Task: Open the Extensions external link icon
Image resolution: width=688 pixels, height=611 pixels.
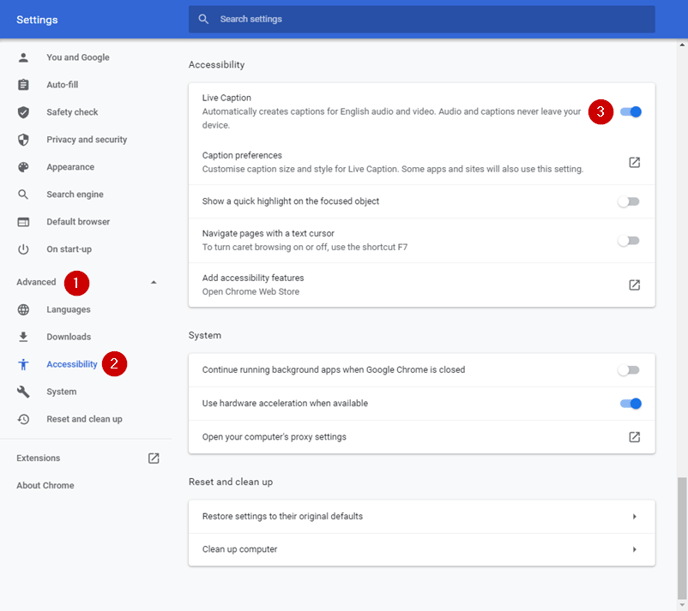Action: [154, 458]
